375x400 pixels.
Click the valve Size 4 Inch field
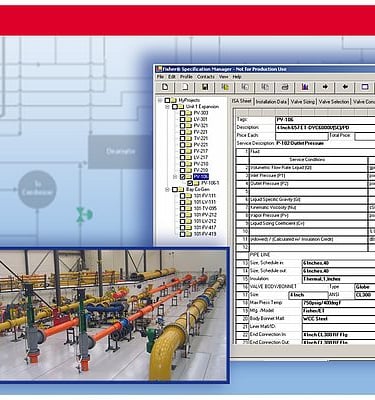pos(308,295)
